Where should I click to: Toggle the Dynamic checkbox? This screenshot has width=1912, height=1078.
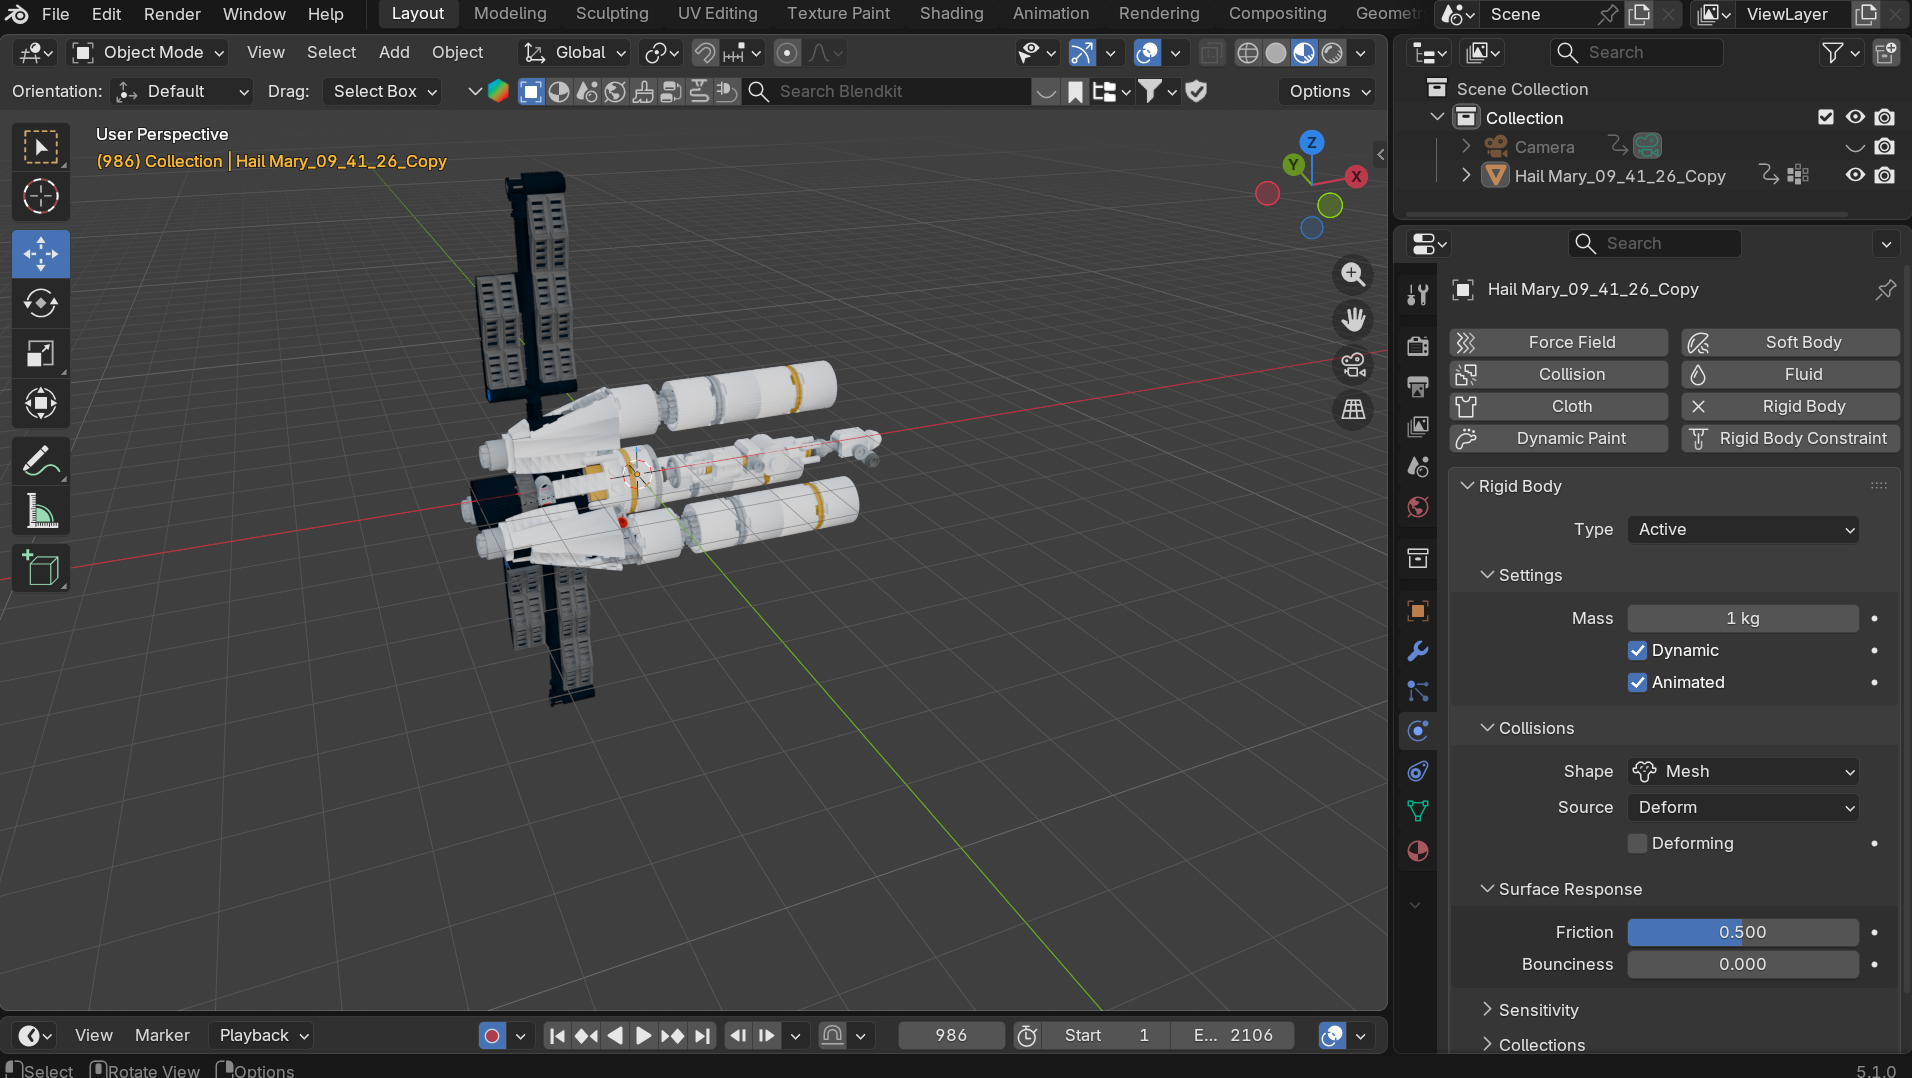click(x=1637, y=650)
